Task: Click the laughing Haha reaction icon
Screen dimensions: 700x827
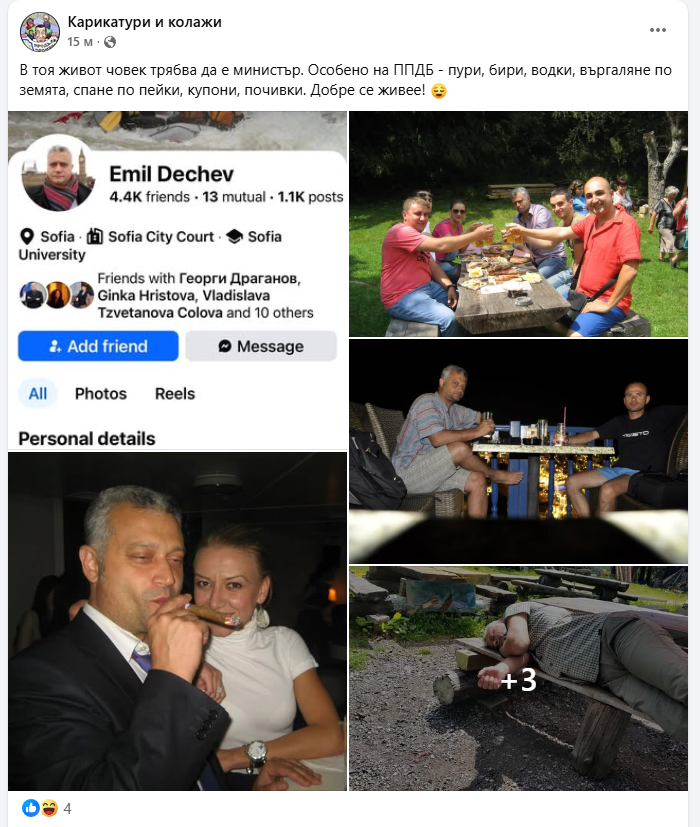Action: pyautogui.click(x=49, y=807)
